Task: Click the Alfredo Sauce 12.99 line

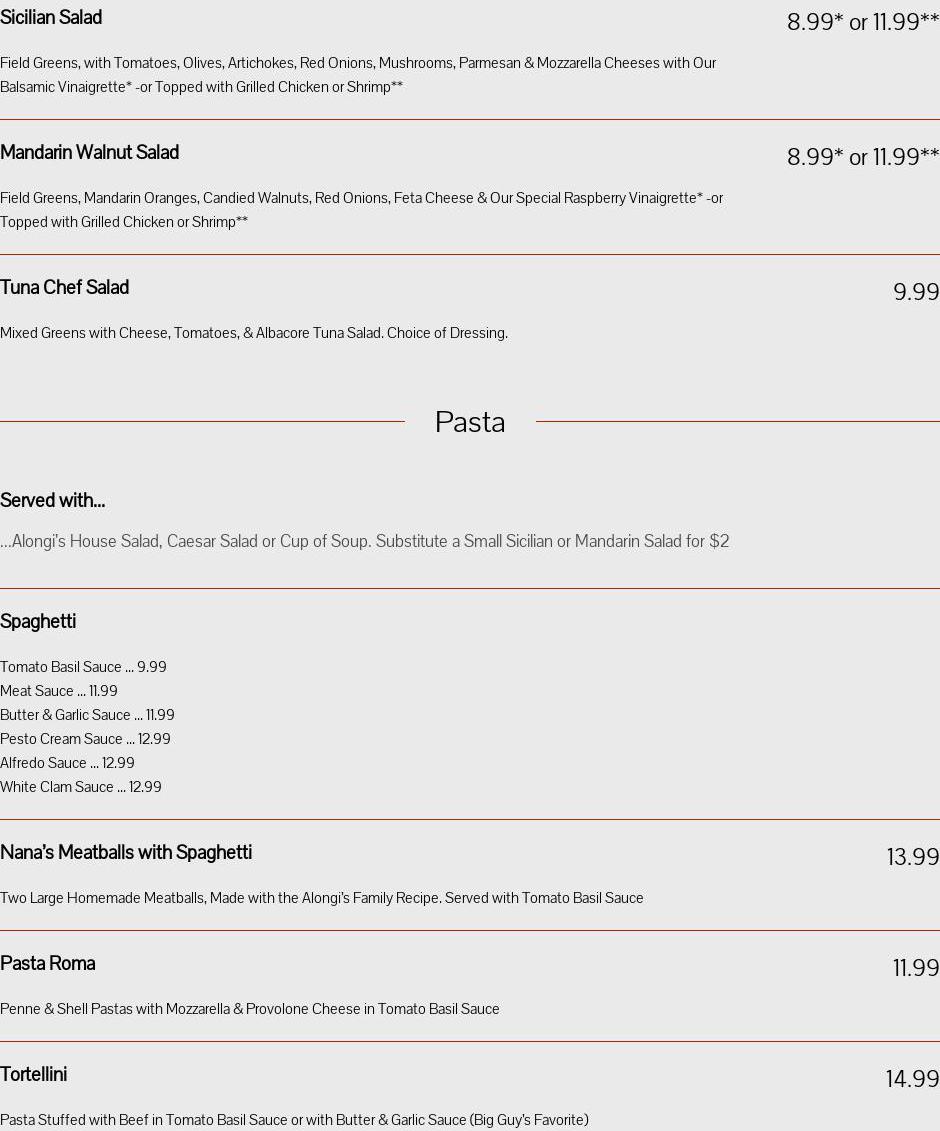Action: coord(67,763)
